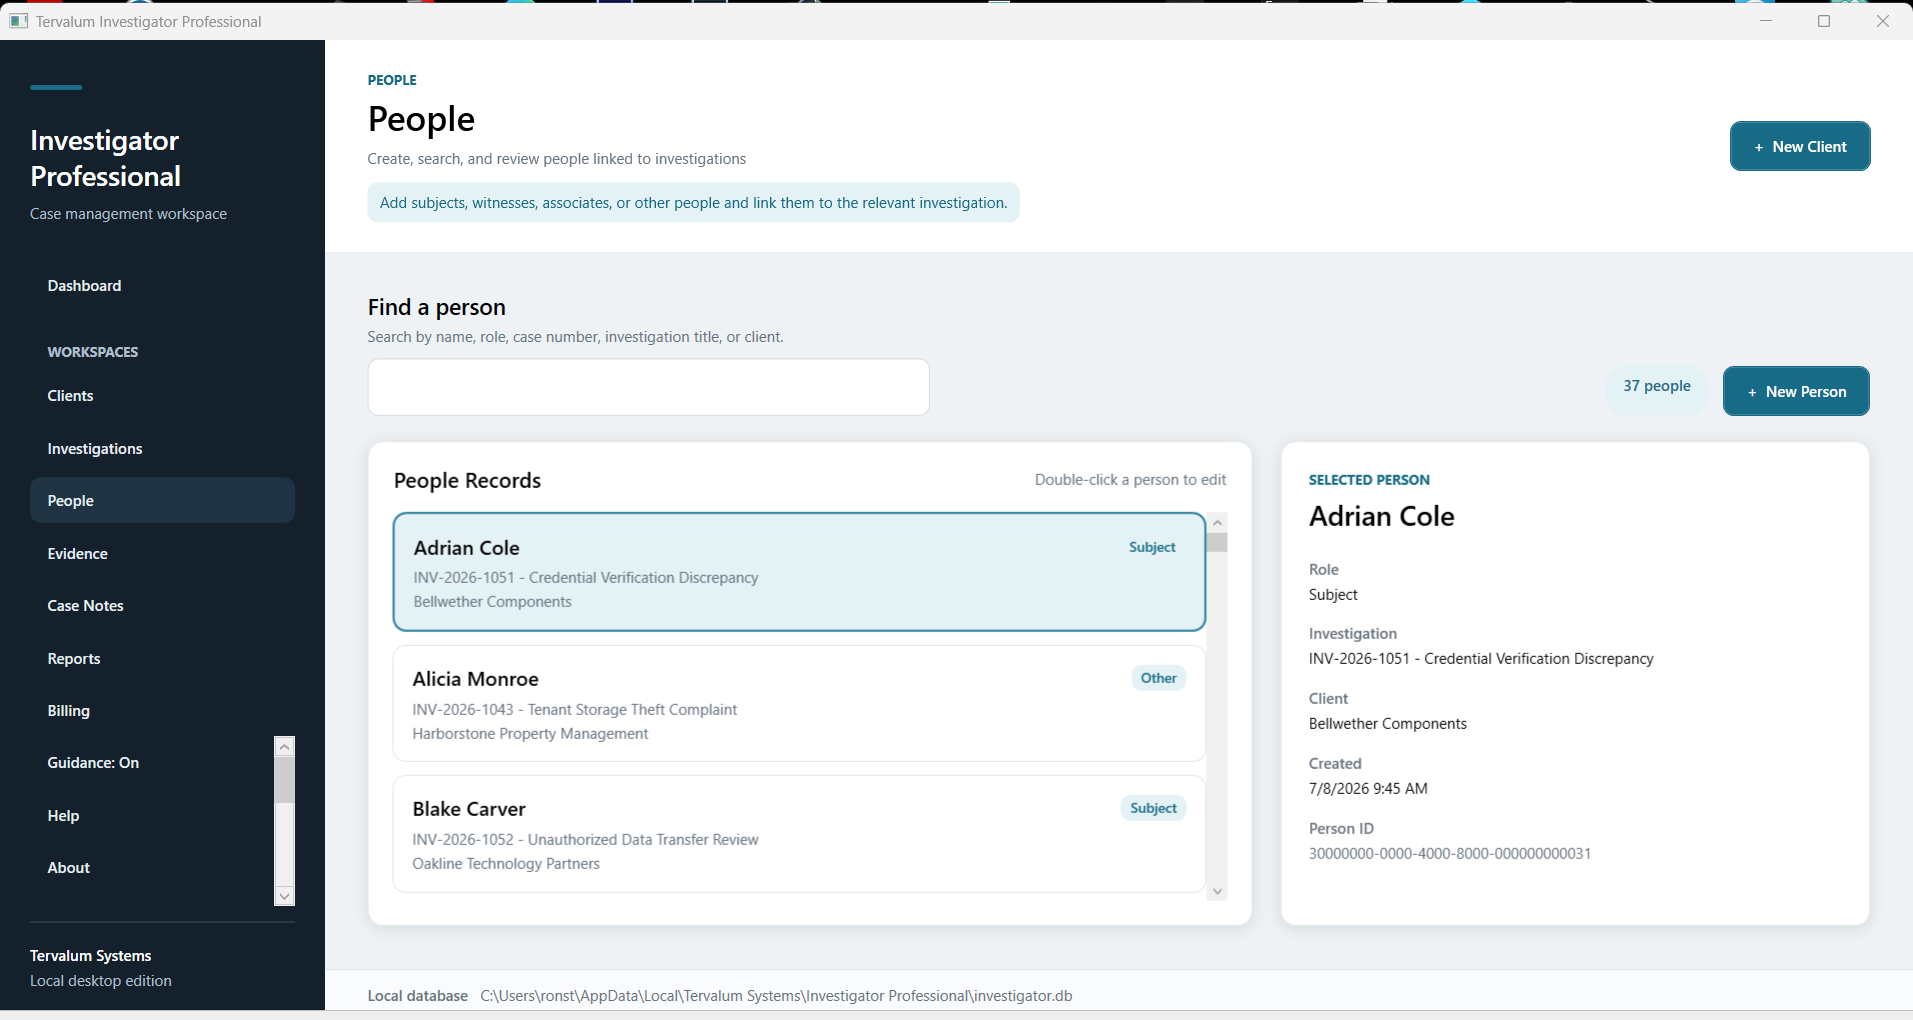Viewport: 1913px width, 1020px height.
Task: Click the guidance banner about adding subjects
Action: pyautogui.click(x=693, y=203)
